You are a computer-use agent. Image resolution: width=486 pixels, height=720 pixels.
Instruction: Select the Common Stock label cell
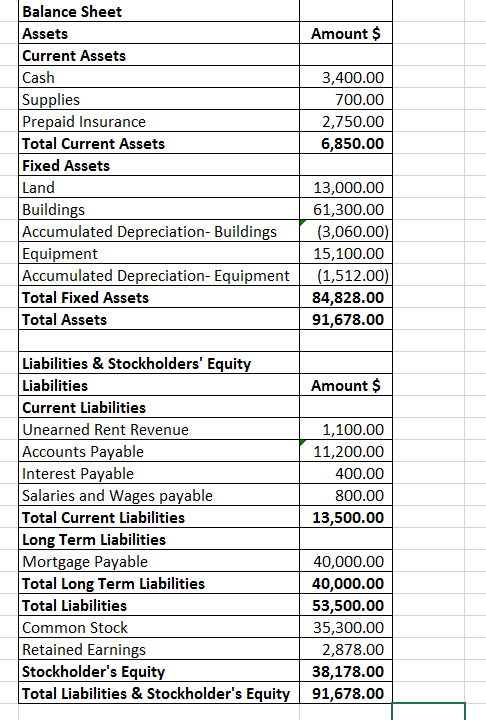159,627
